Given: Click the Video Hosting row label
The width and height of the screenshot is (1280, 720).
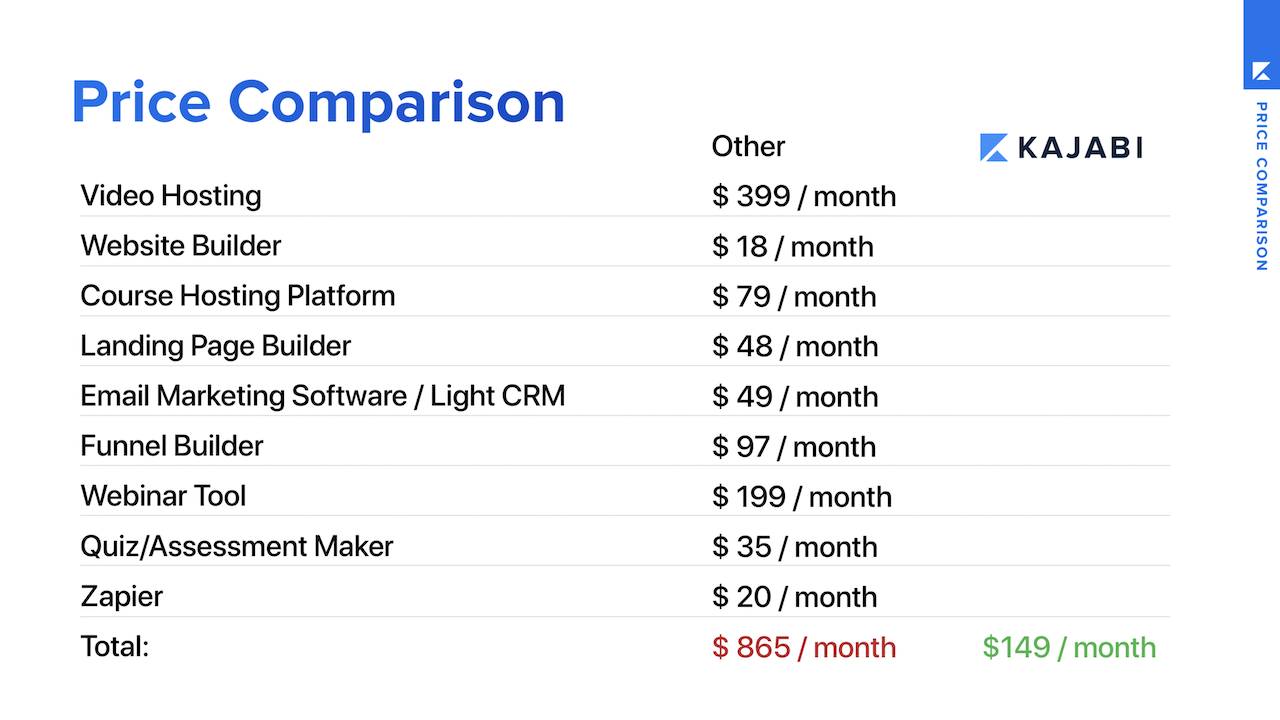Looking at the screenshot, I should 171,195.
